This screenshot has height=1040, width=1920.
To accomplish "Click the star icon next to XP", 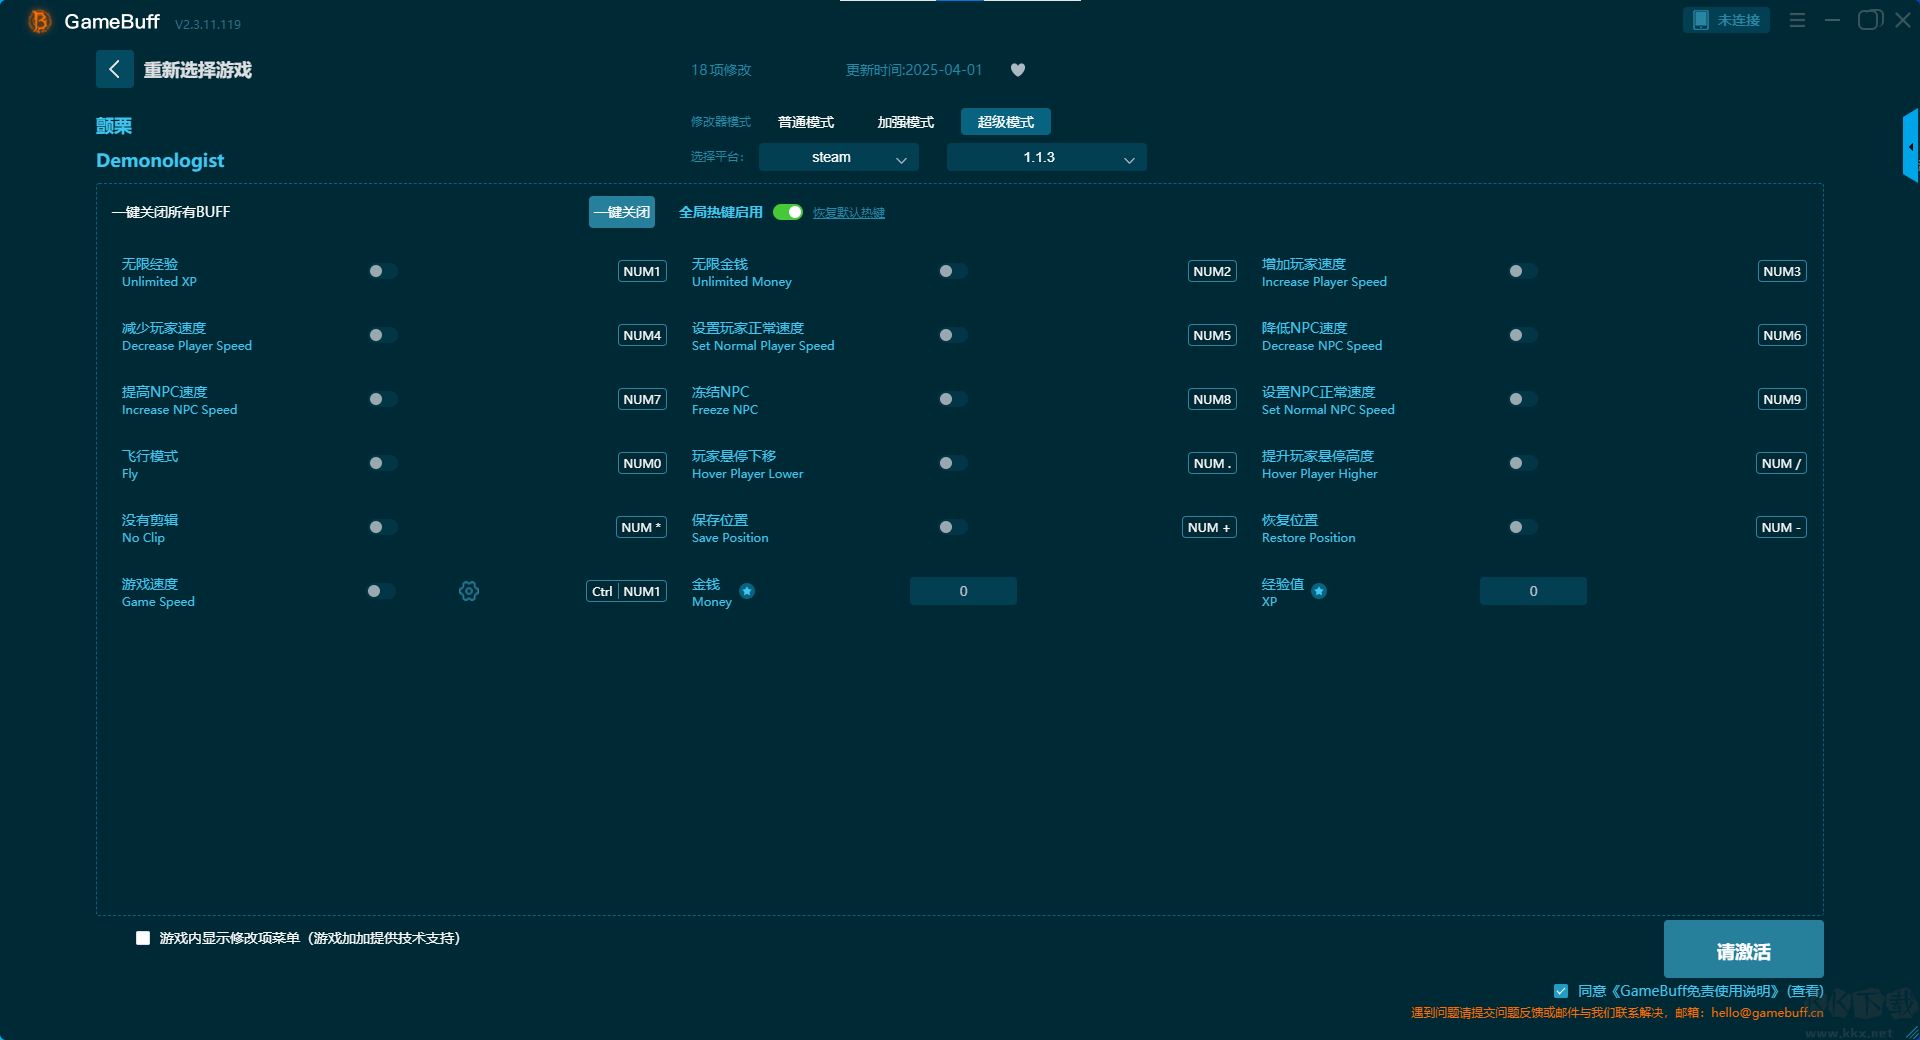I will tap(1319, 591).
